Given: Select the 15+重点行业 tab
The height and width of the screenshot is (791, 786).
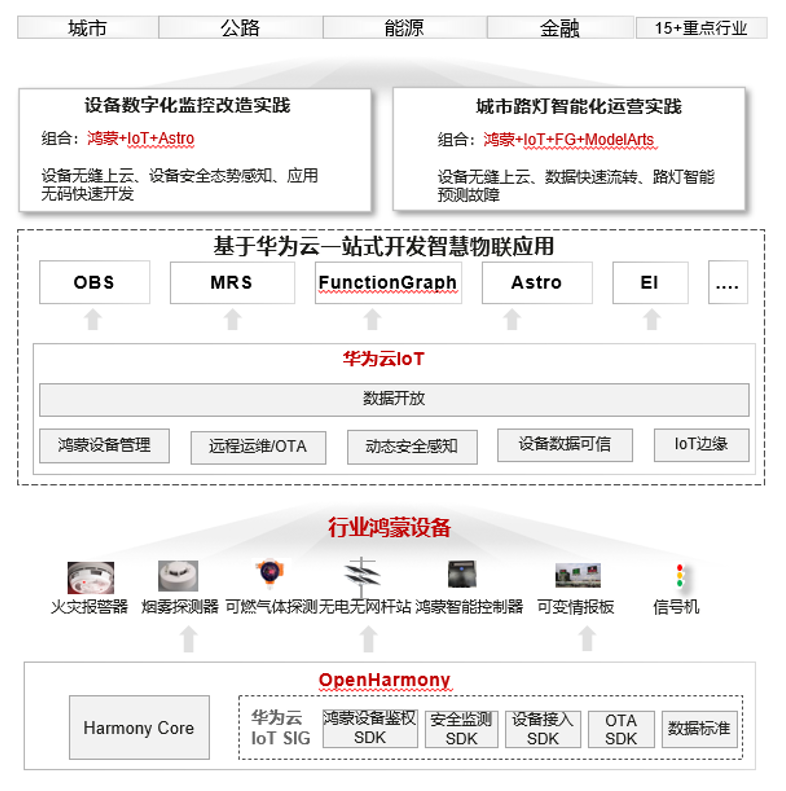Looking at the screenshot, I should 701,27.
